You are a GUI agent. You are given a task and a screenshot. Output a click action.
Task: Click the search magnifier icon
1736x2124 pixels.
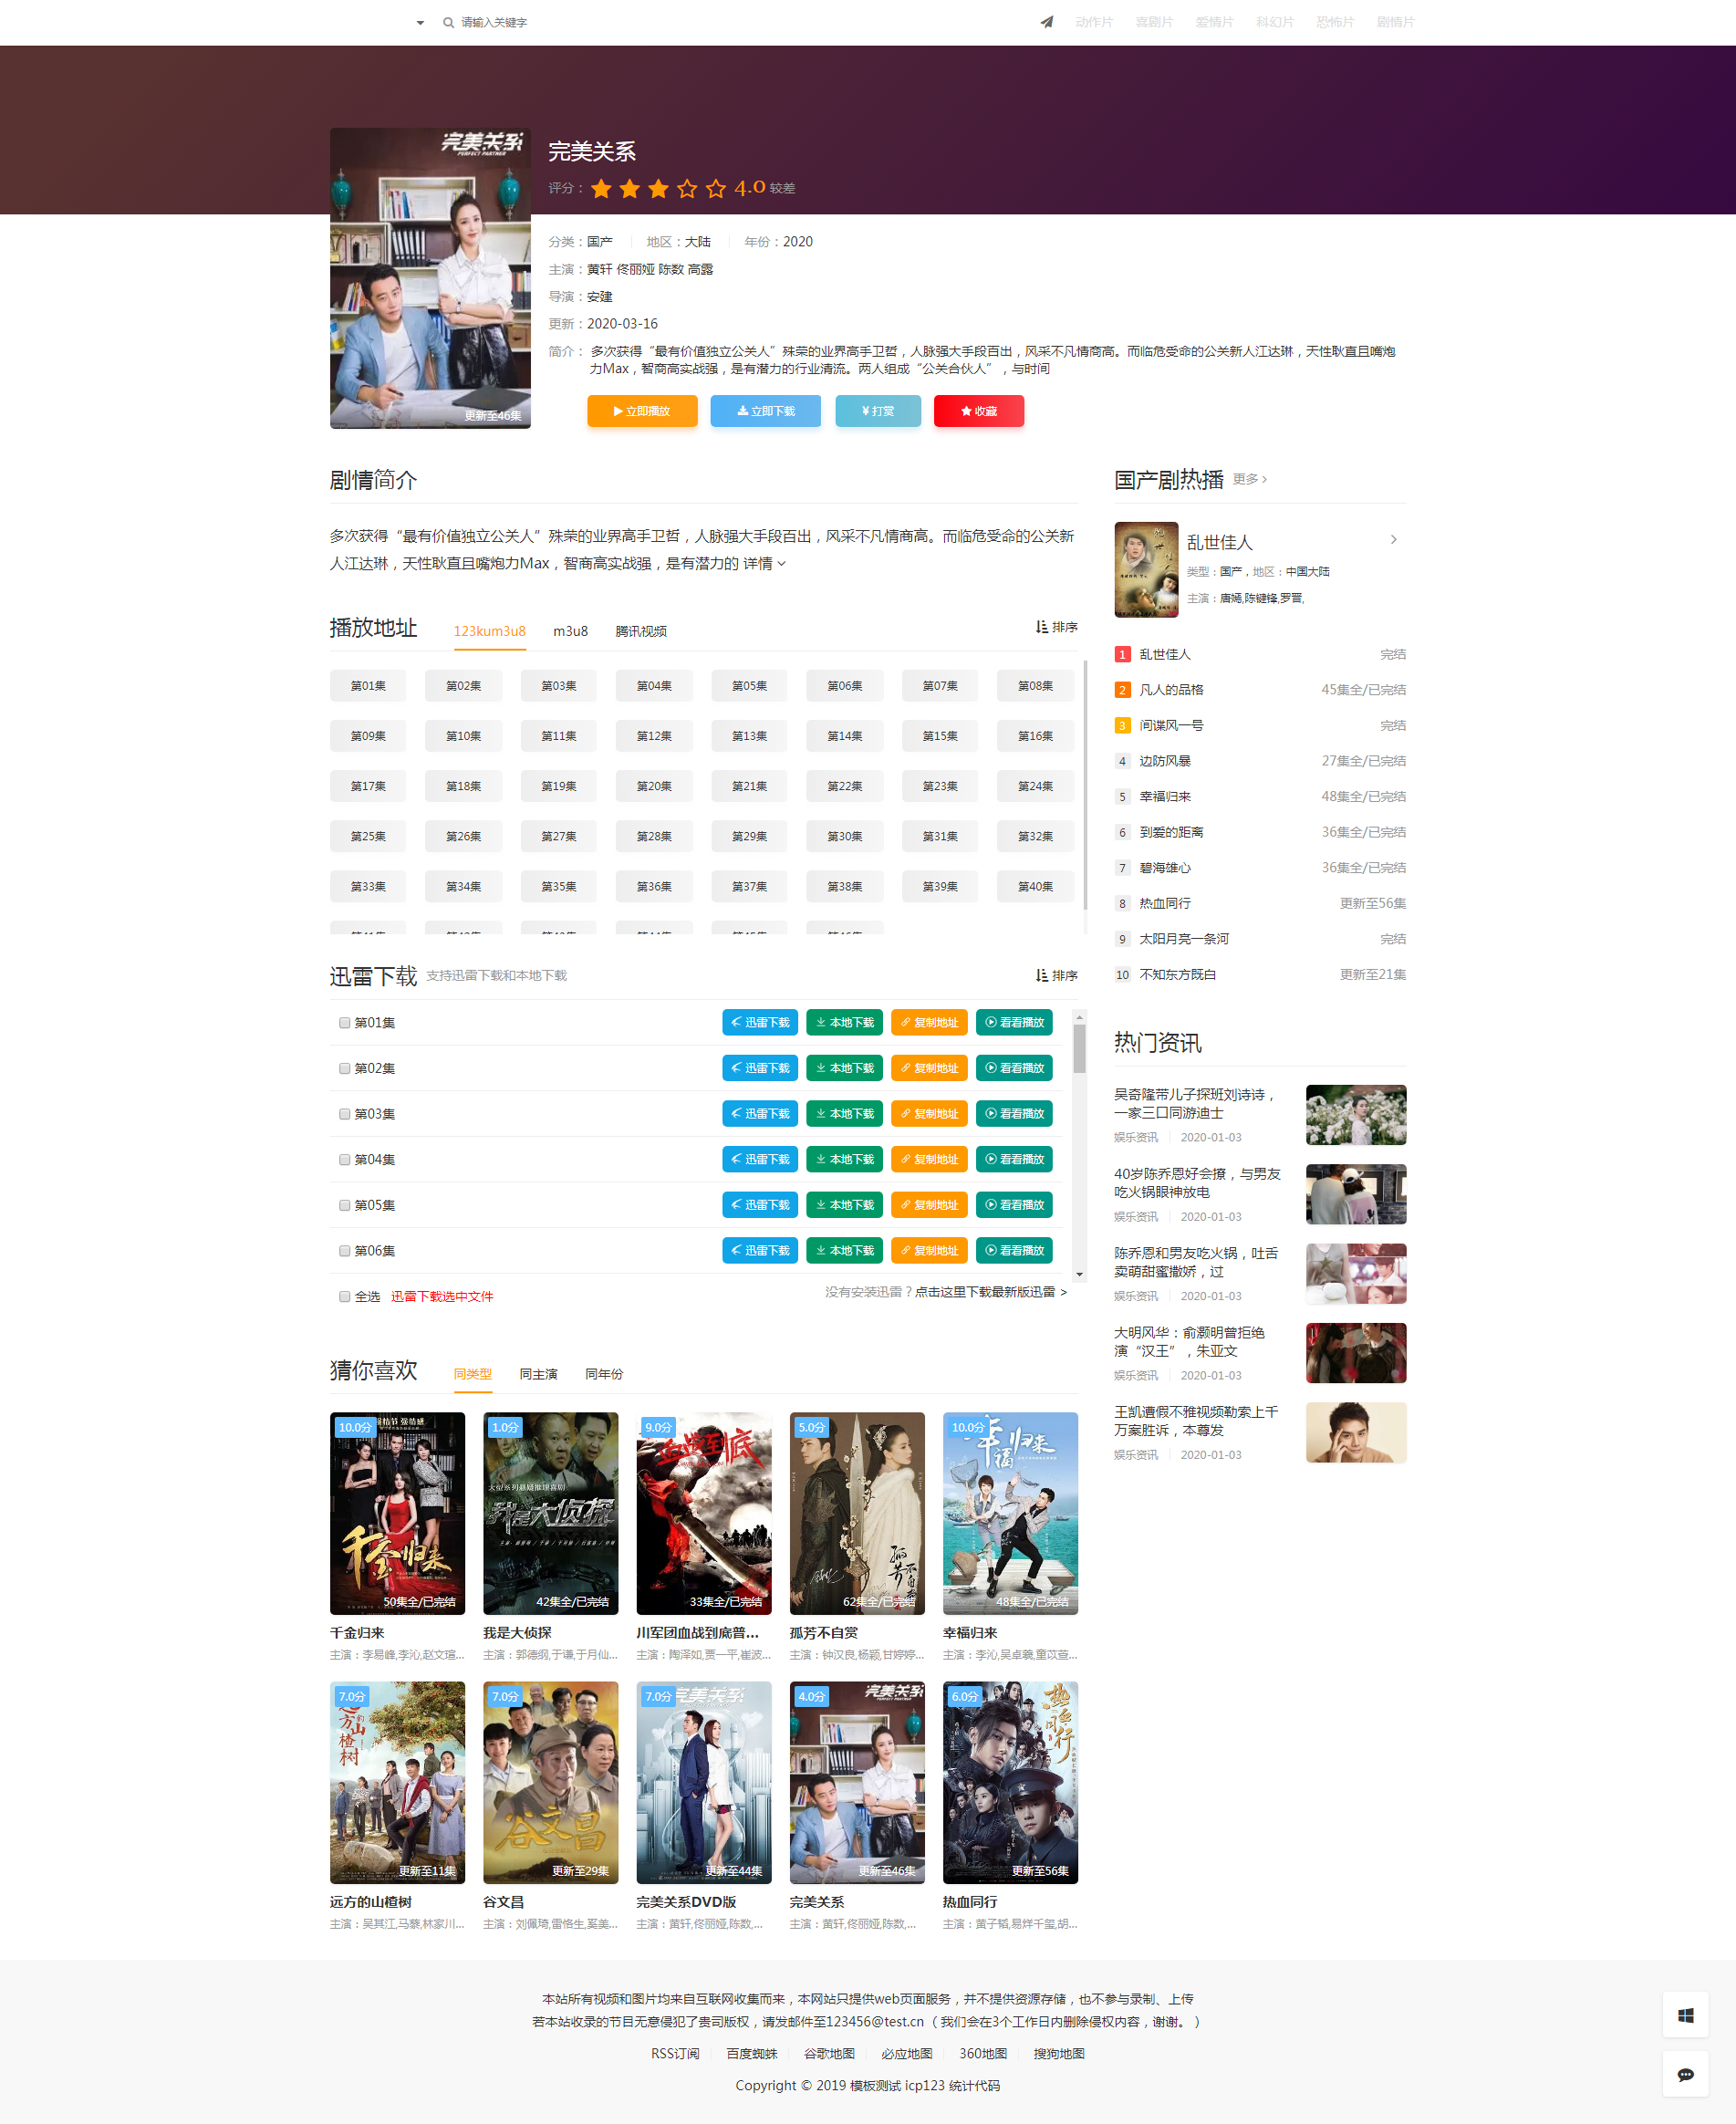(x=448, y=22)
